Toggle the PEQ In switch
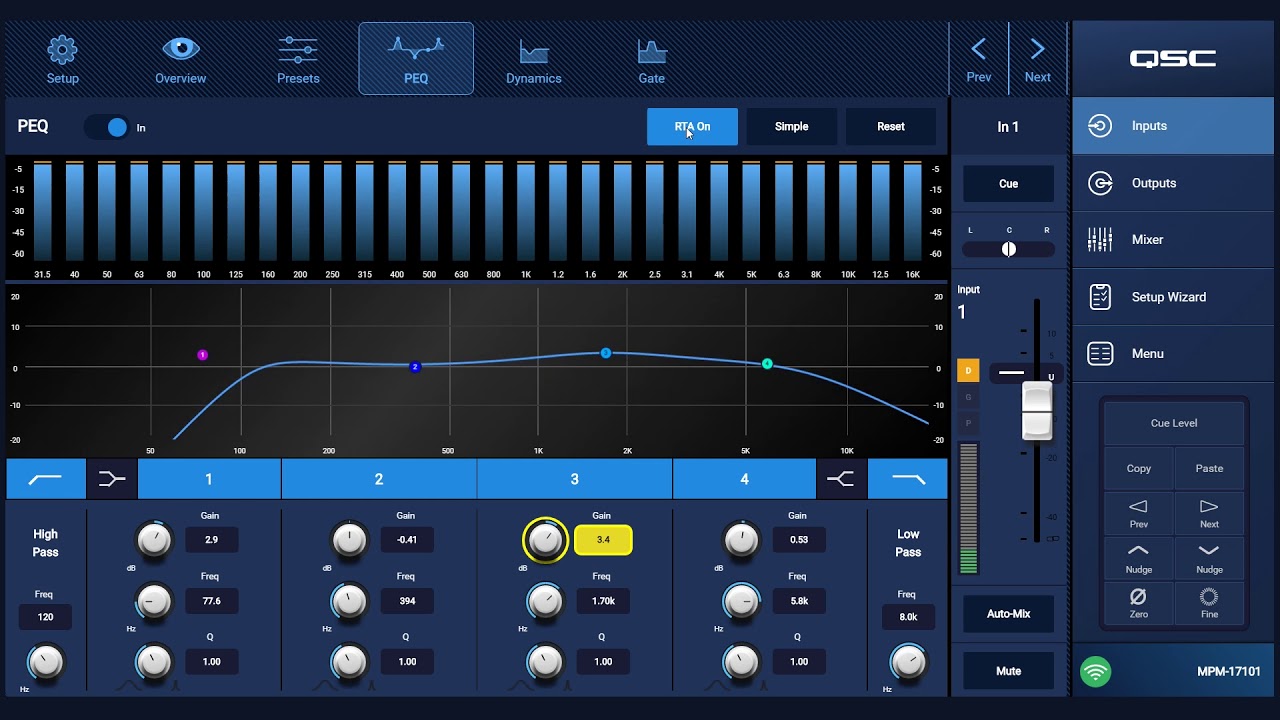This screenshot has height=720, width=1280. 107,127
